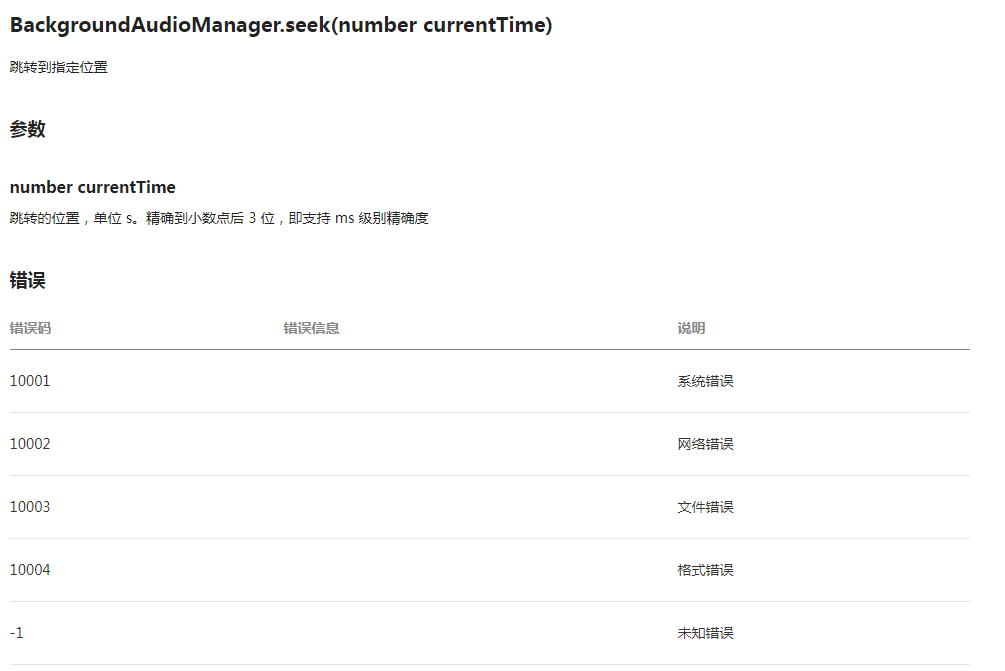This screenshot has width=1005, height=671.
Task: Click the 错误码 column header
Action: click(30, 328)
